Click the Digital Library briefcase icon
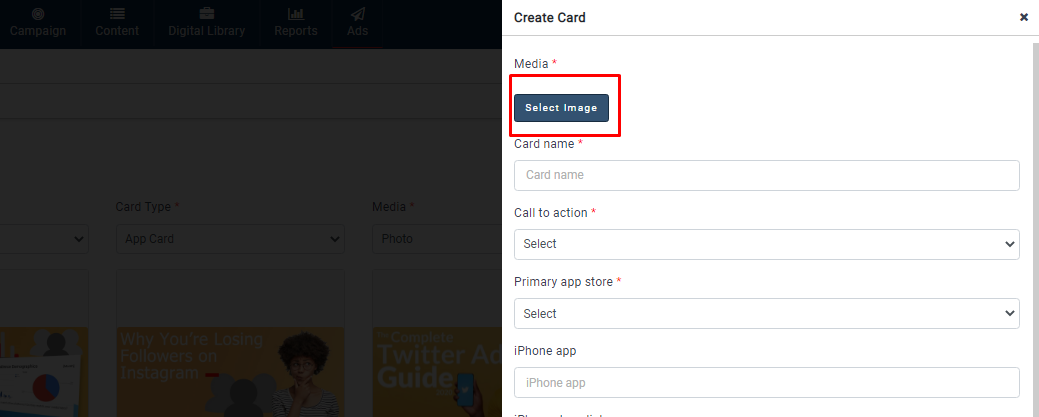This screenshot has width=1039, height=417. click(x=206, y=14)
